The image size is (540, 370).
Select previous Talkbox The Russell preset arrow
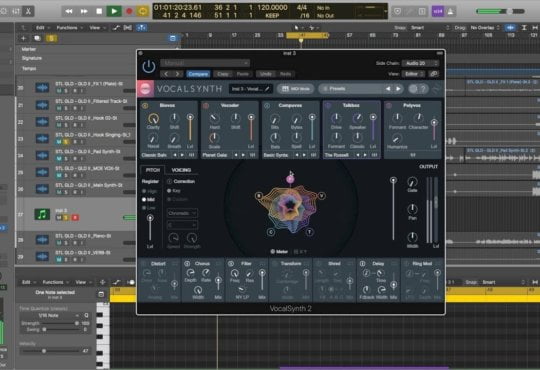358,155
